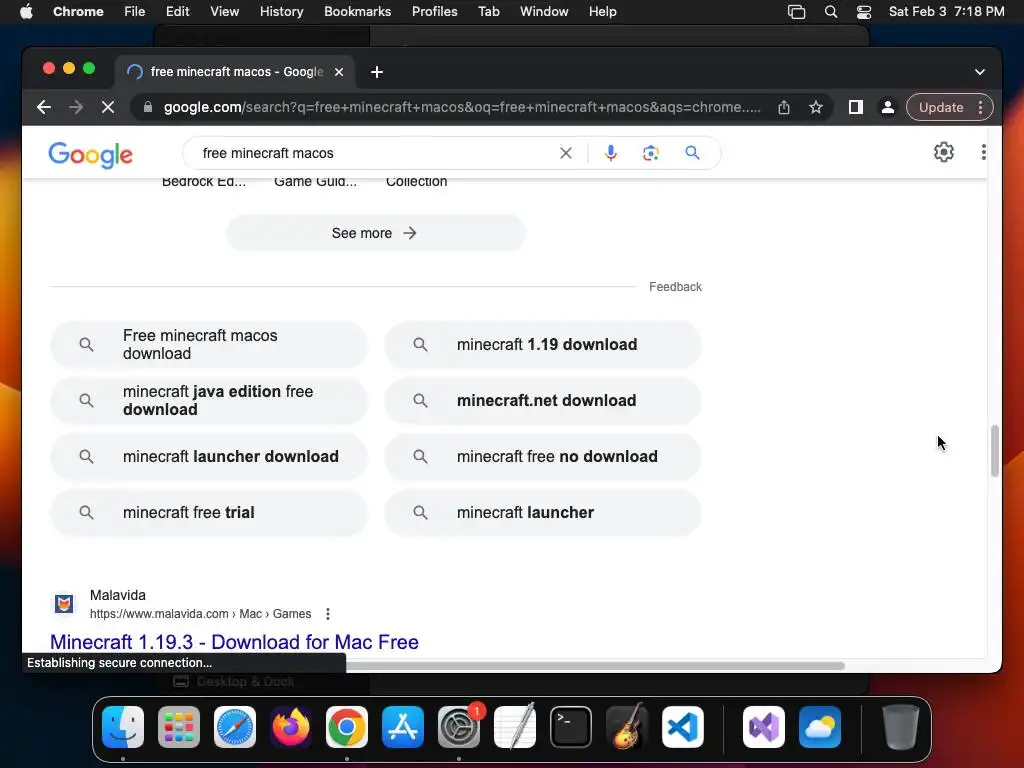Click the forward navigation arrow
The image size is (1024, 768).
tap(76, 107)
